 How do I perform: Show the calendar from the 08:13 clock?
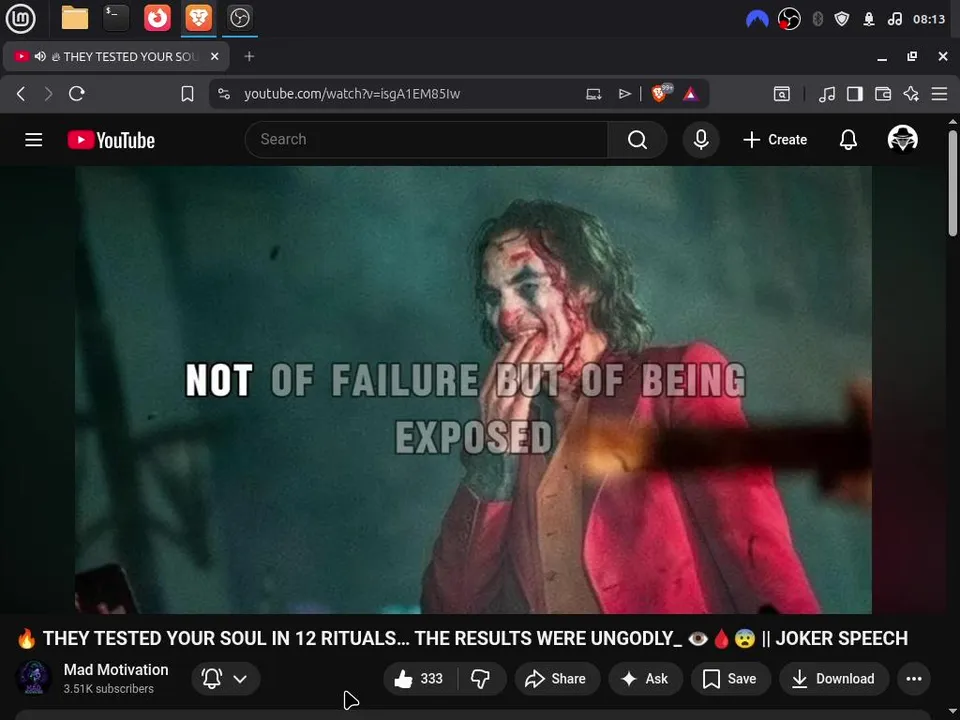(x=929, y=20)
